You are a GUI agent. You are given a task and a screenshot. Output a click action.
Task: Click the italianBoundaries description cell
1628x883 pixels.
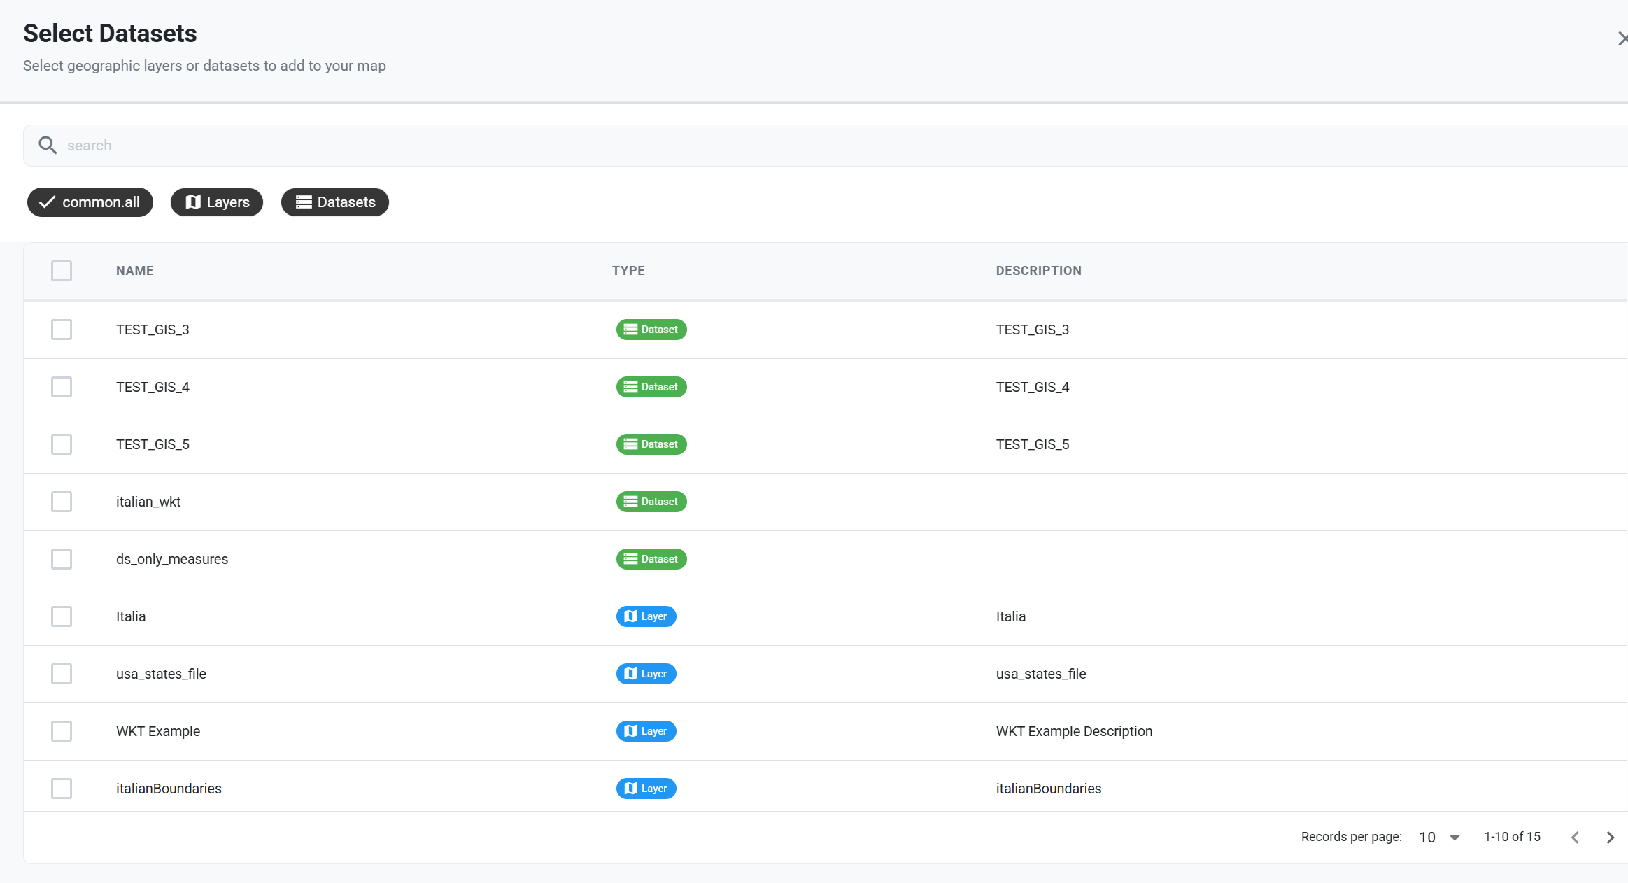click(1049, 789)
